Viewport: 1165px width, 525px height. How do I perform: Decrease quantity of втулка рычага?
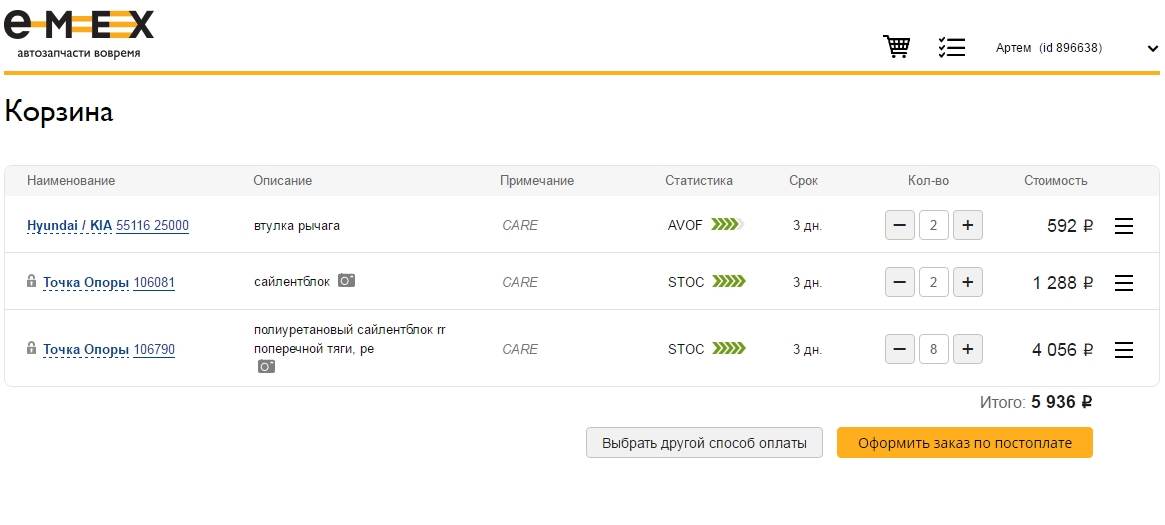pos(900,226)
